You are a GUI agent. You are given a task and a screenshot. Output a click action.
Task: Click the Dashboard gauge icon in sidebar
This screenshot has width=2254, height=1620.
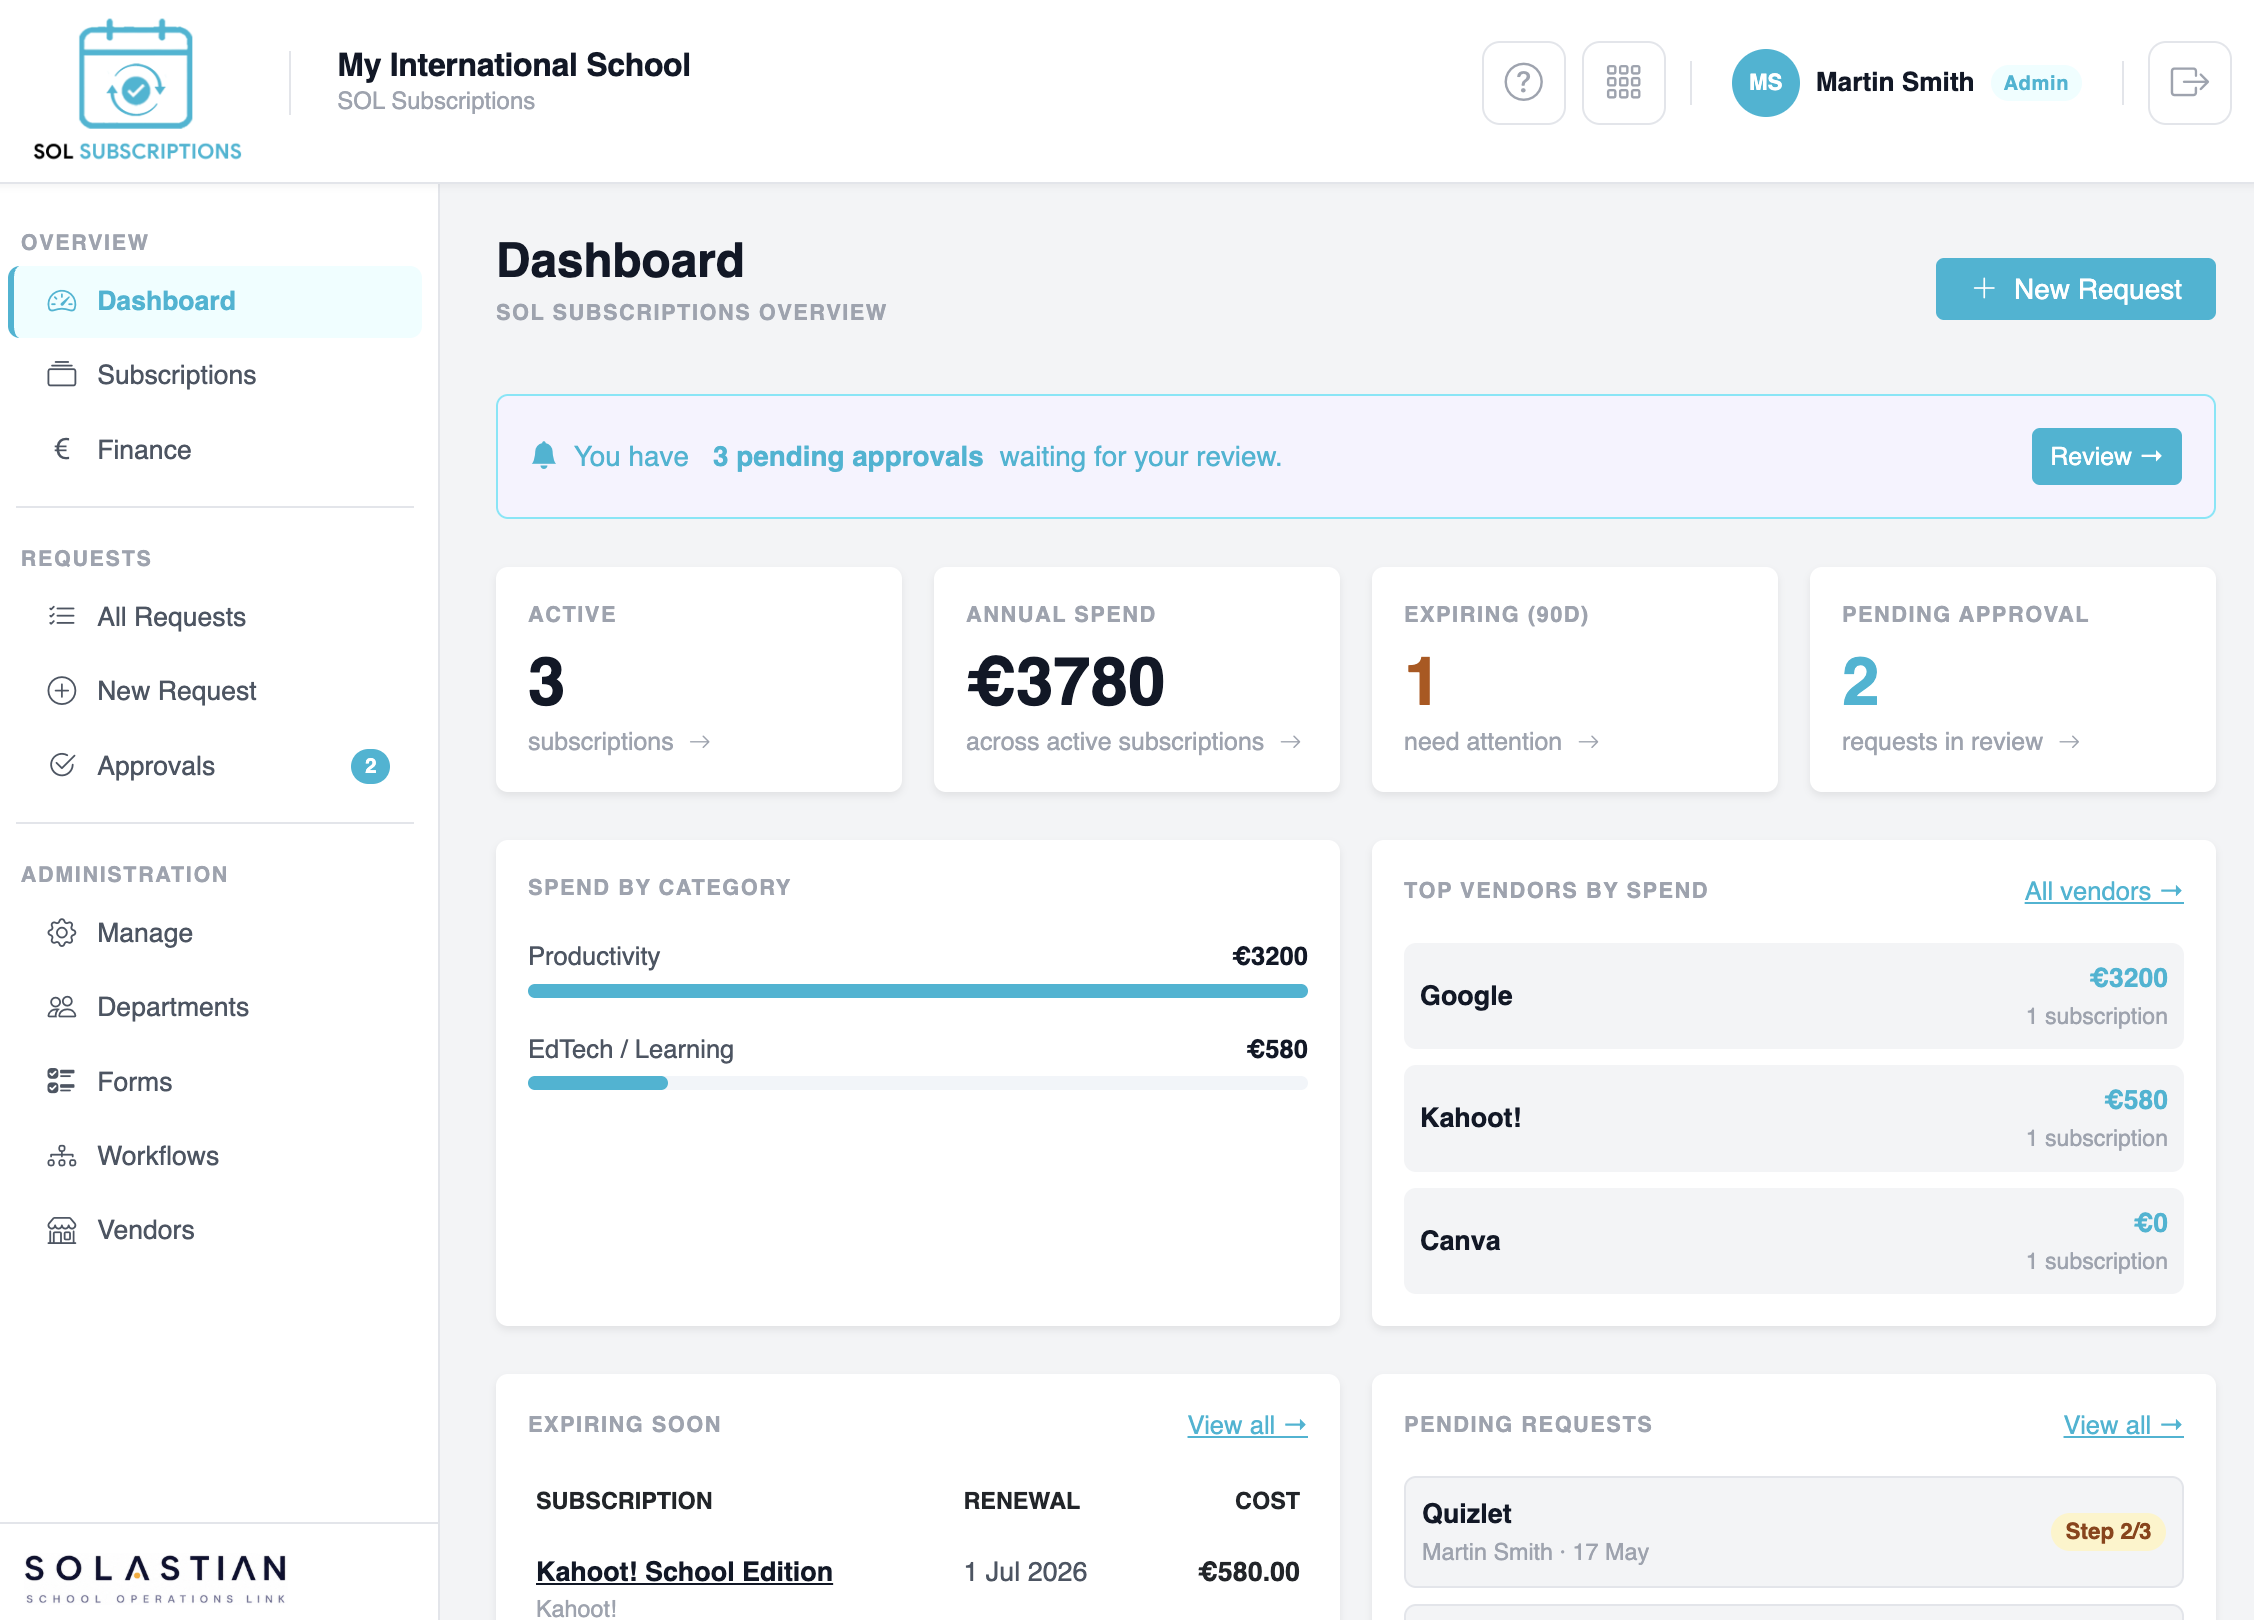pyautogui.click(x=62, y=301)
